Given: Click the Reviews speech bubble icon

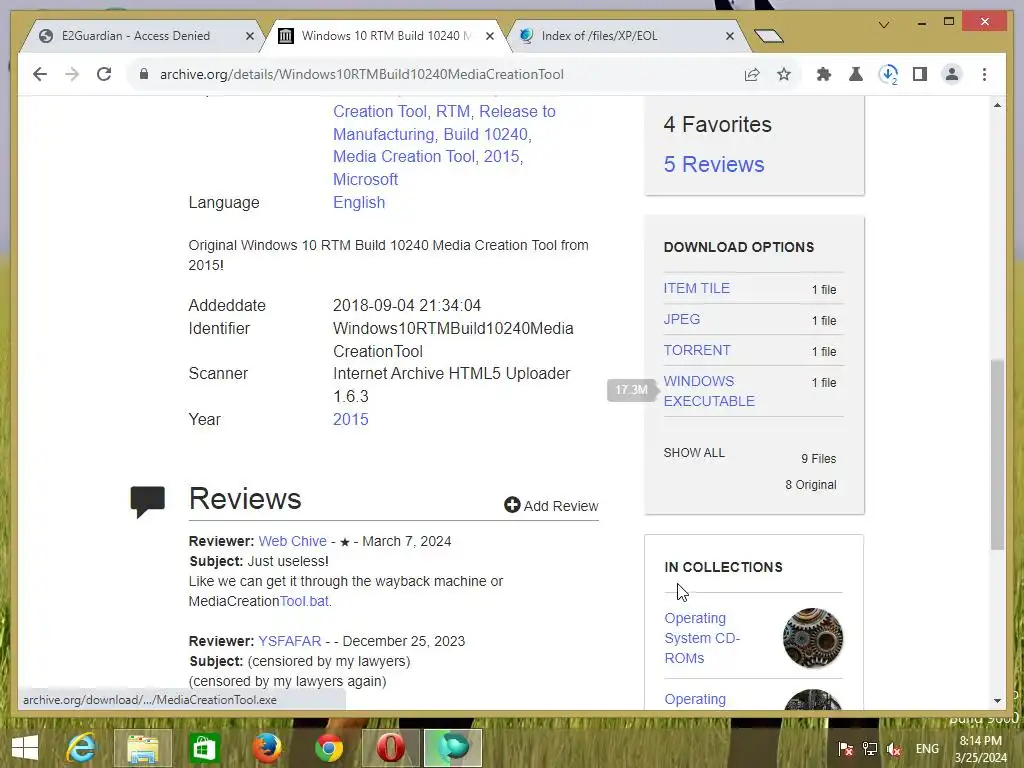Looking at the screenshot, I should point(148,502).
